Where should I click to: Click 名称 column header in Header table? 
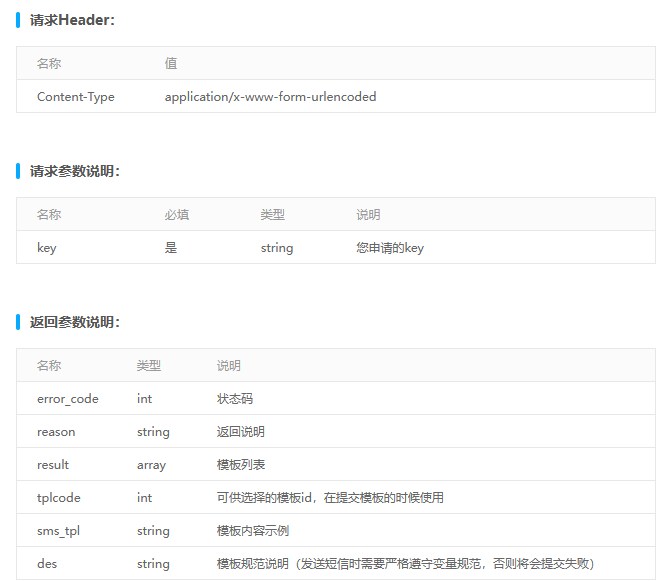pos(49,63)
